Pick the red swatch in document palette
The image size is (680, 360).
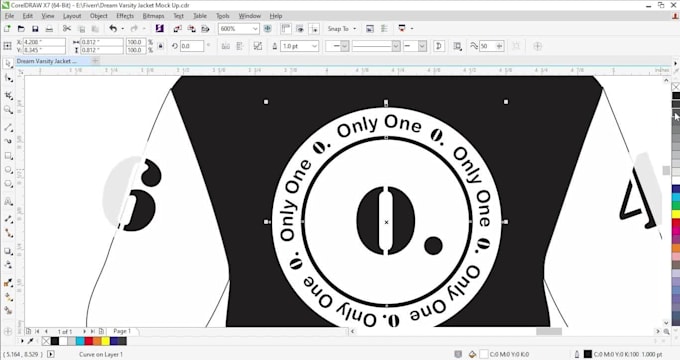point(88,341)
